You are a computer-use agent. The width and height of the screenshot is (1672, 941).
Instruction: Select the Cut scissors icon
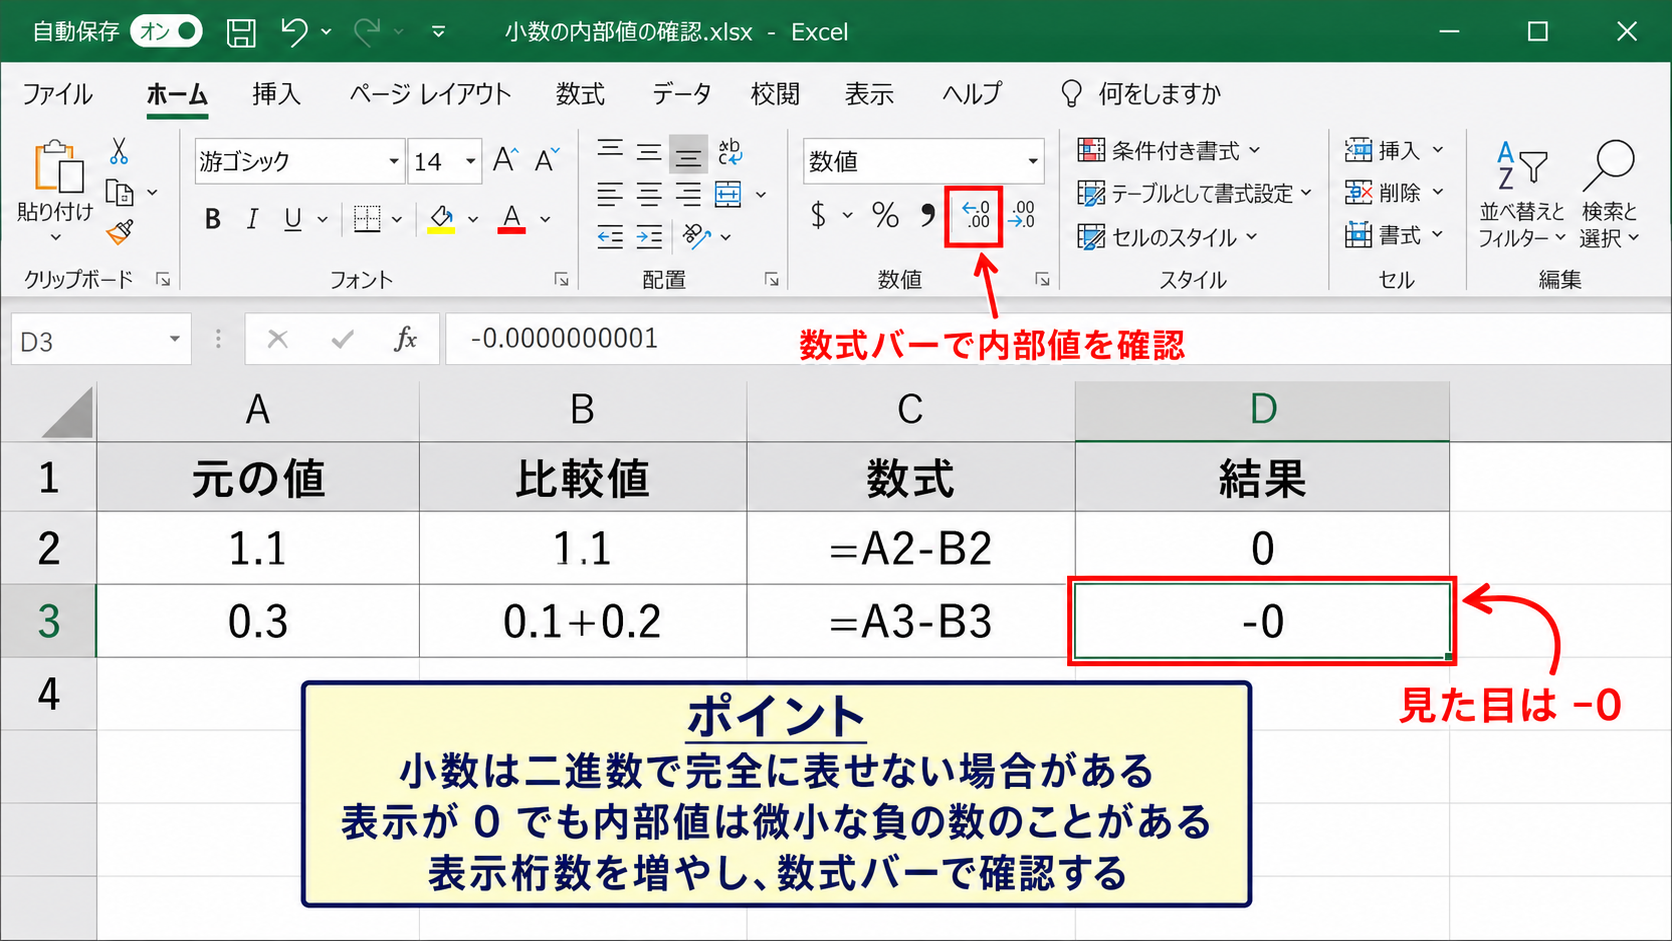119,152
